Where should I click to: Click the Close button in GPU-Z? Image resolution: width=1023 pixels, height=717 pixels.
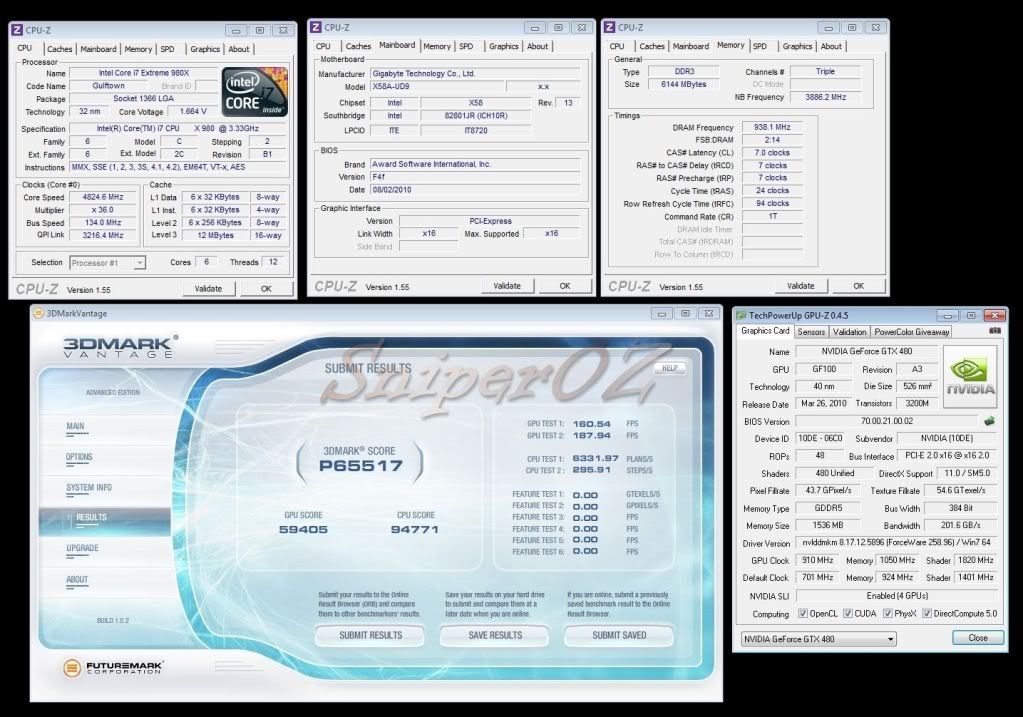point(977,638)
